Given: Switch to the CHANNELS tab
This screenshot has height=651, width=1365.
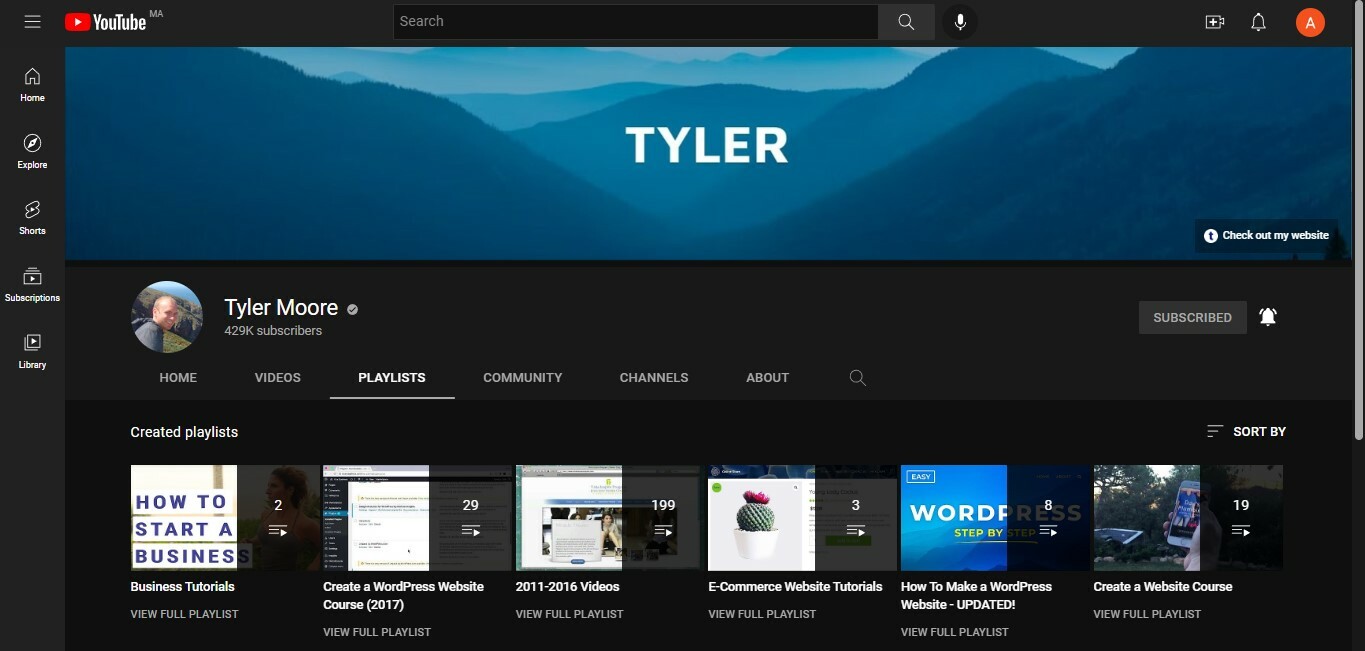Looking at the screenshot, I should pyautogui.click(x=654, y=378).
